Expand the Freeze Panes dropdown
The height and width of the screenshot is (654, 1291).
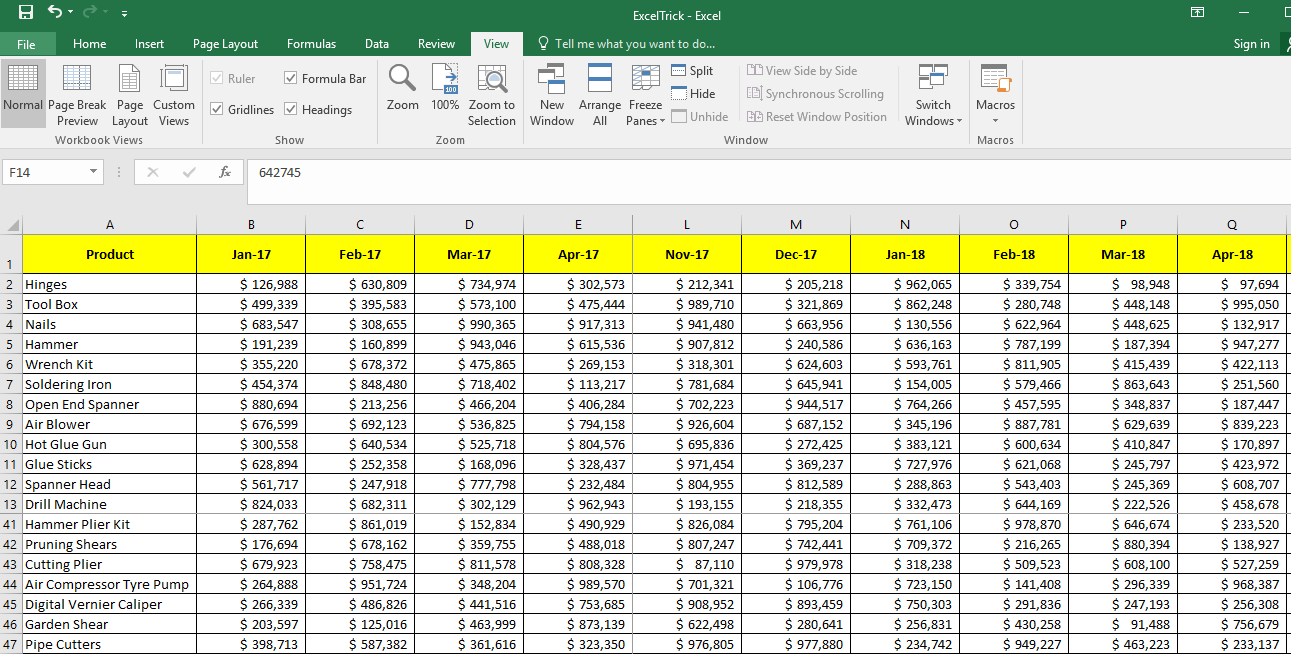[x=645, y=113]
